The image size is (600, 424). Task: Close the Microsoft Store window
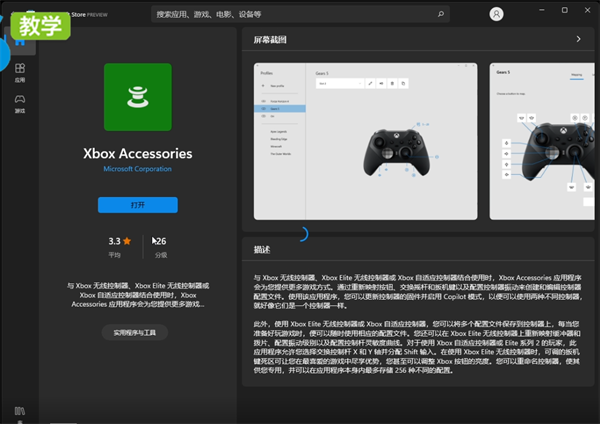(587, 10)
